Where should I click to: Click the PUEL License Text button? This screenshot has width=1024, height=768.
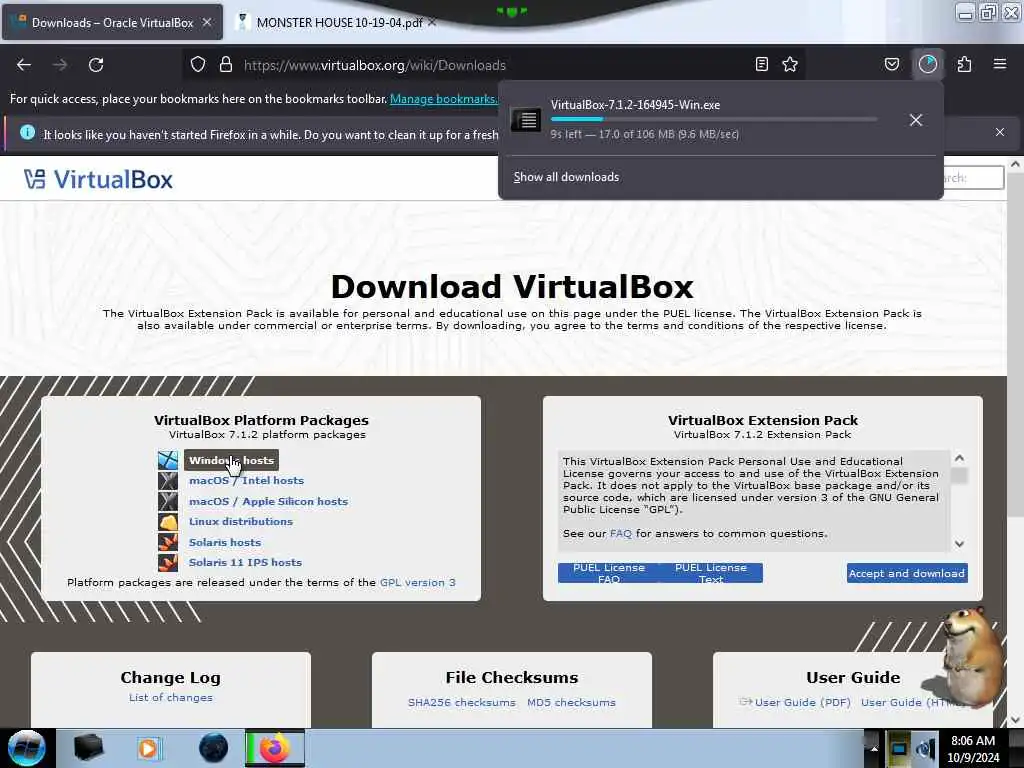pos(711,573)
